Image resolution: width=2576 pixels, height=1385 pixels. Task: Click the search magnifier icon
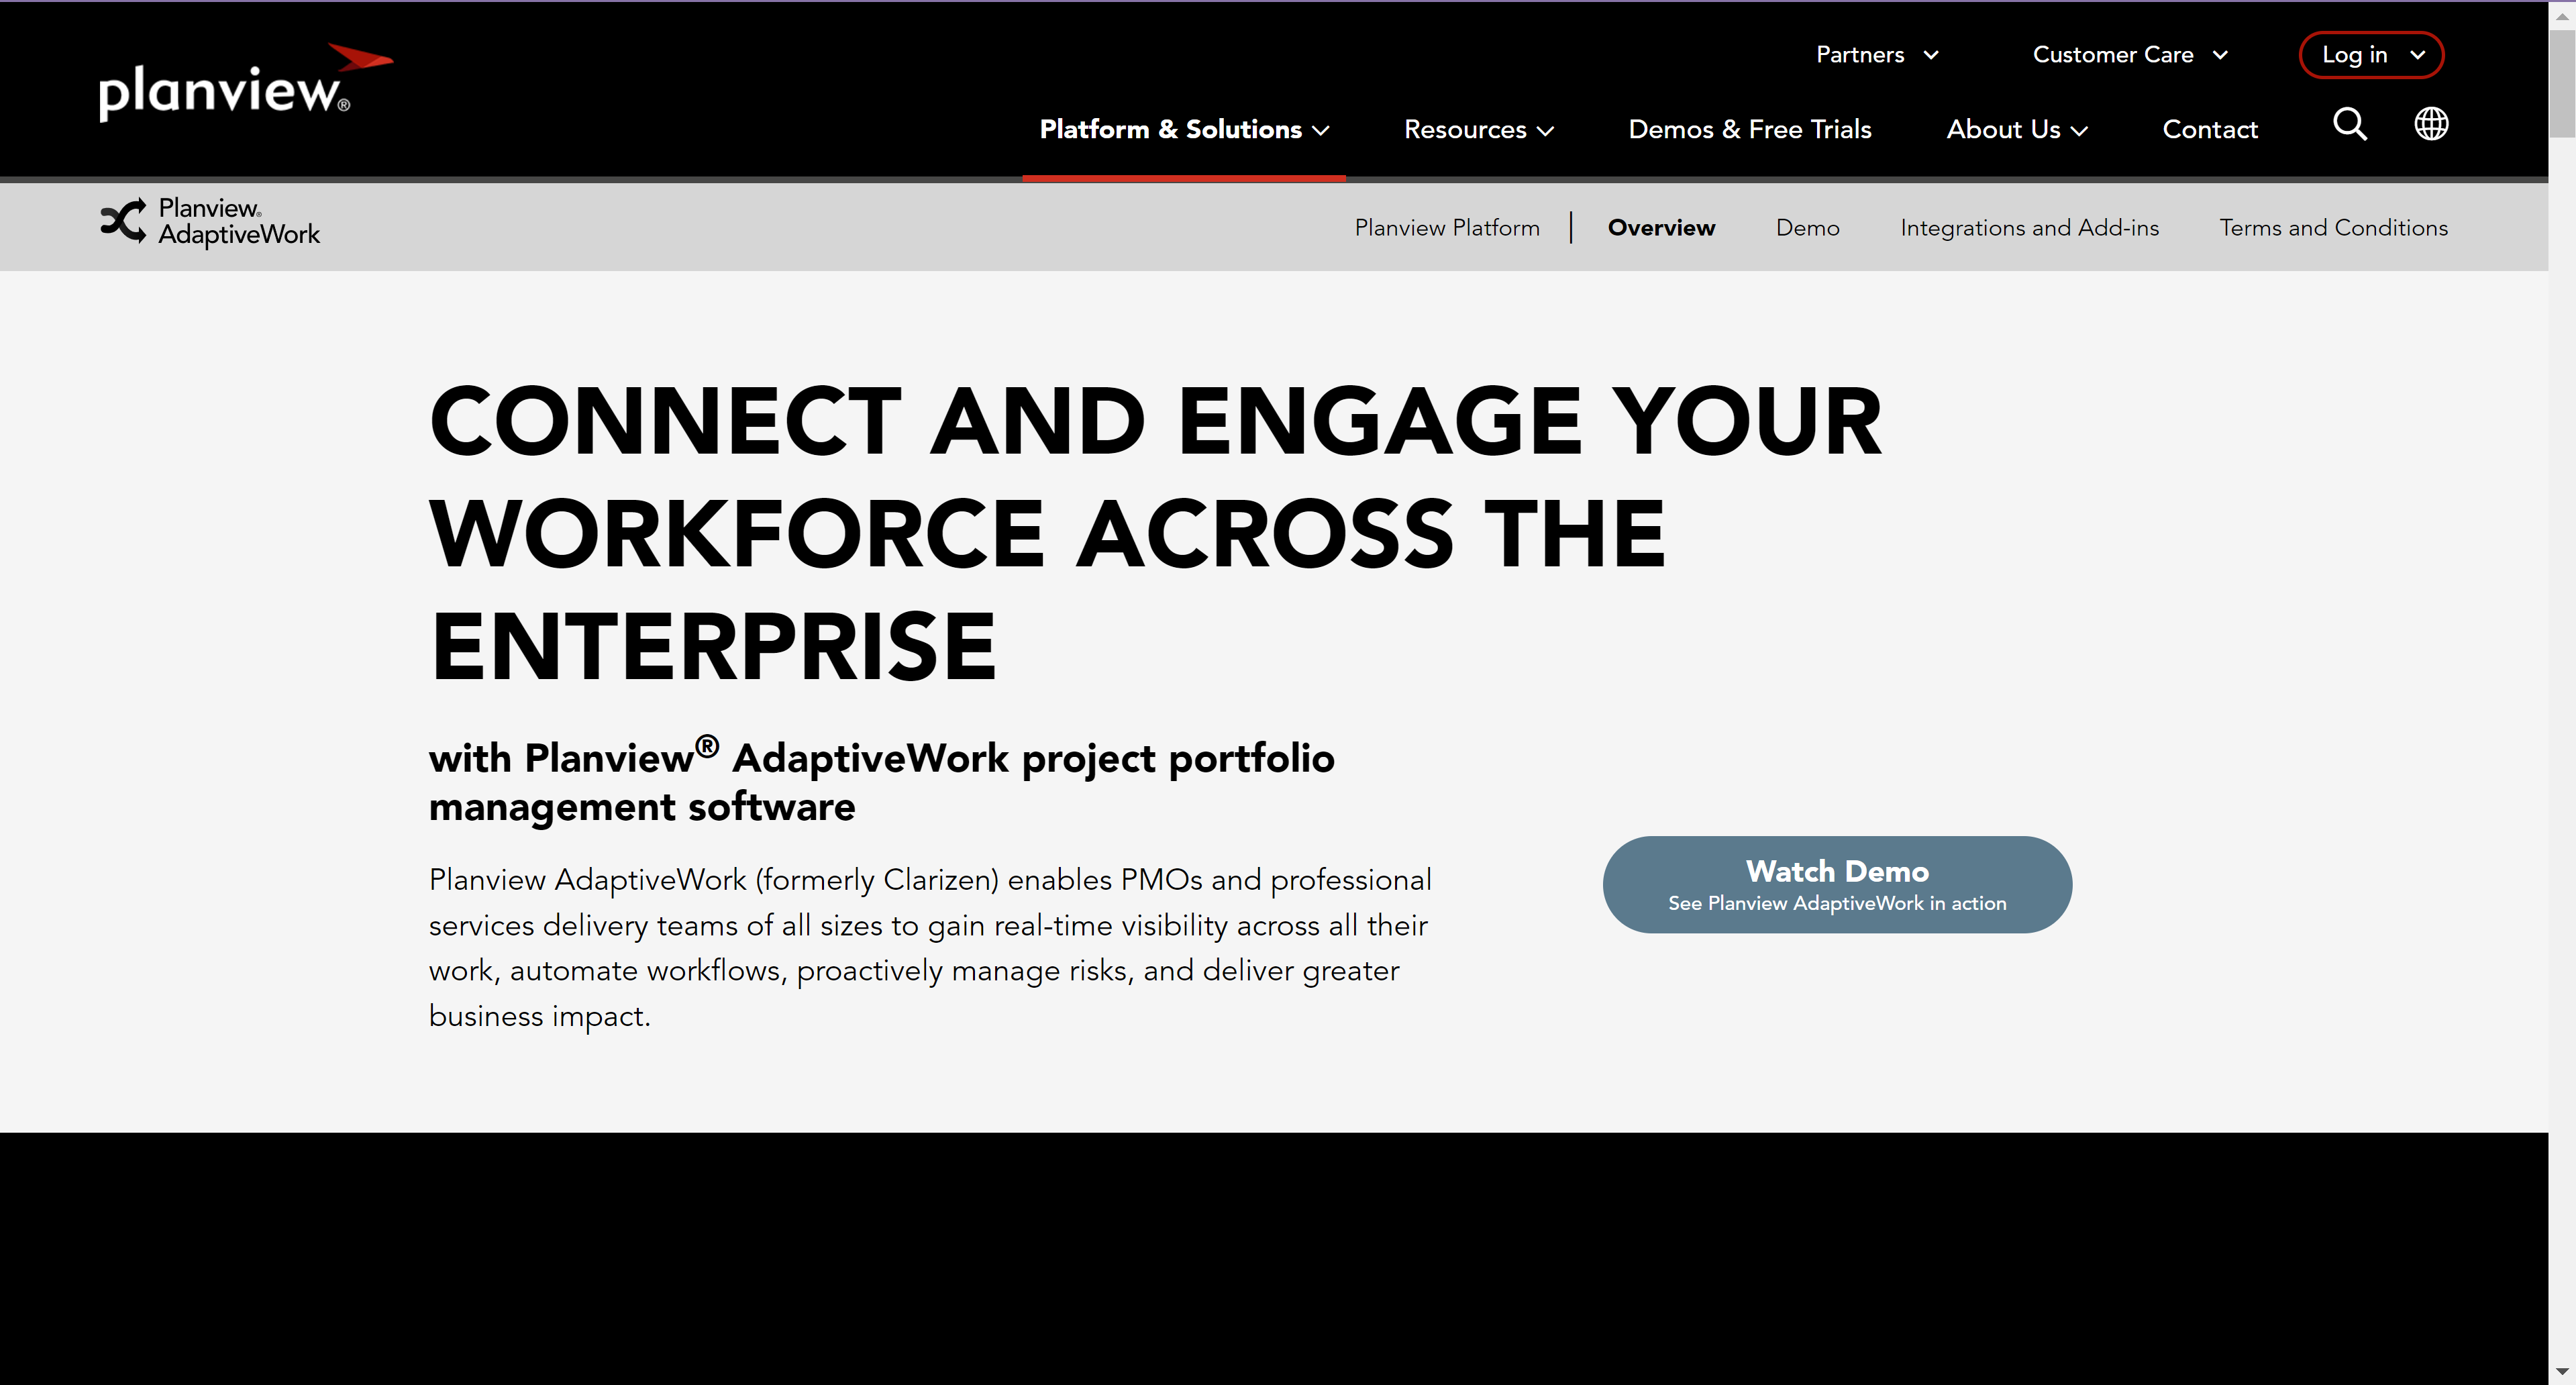tap(2349, 124)
